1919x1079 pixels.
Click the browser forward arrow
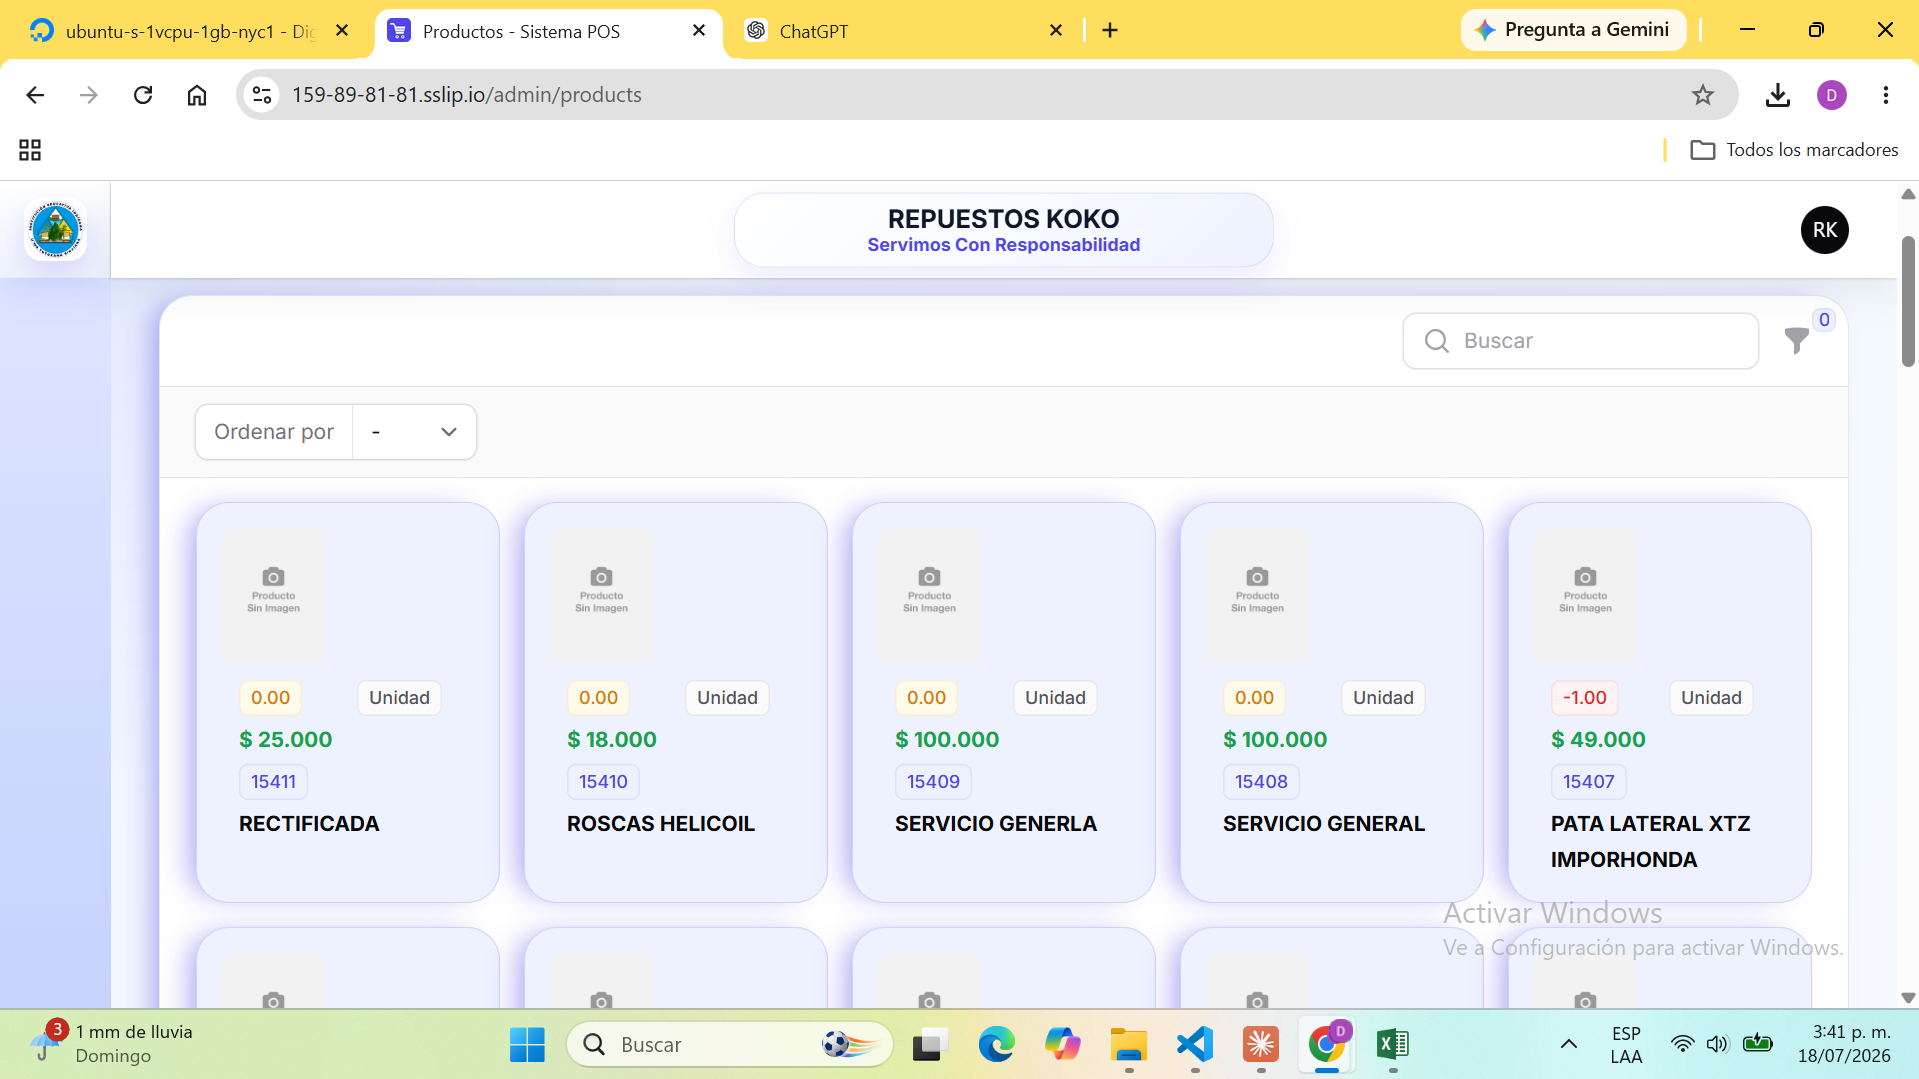(89, 95)
